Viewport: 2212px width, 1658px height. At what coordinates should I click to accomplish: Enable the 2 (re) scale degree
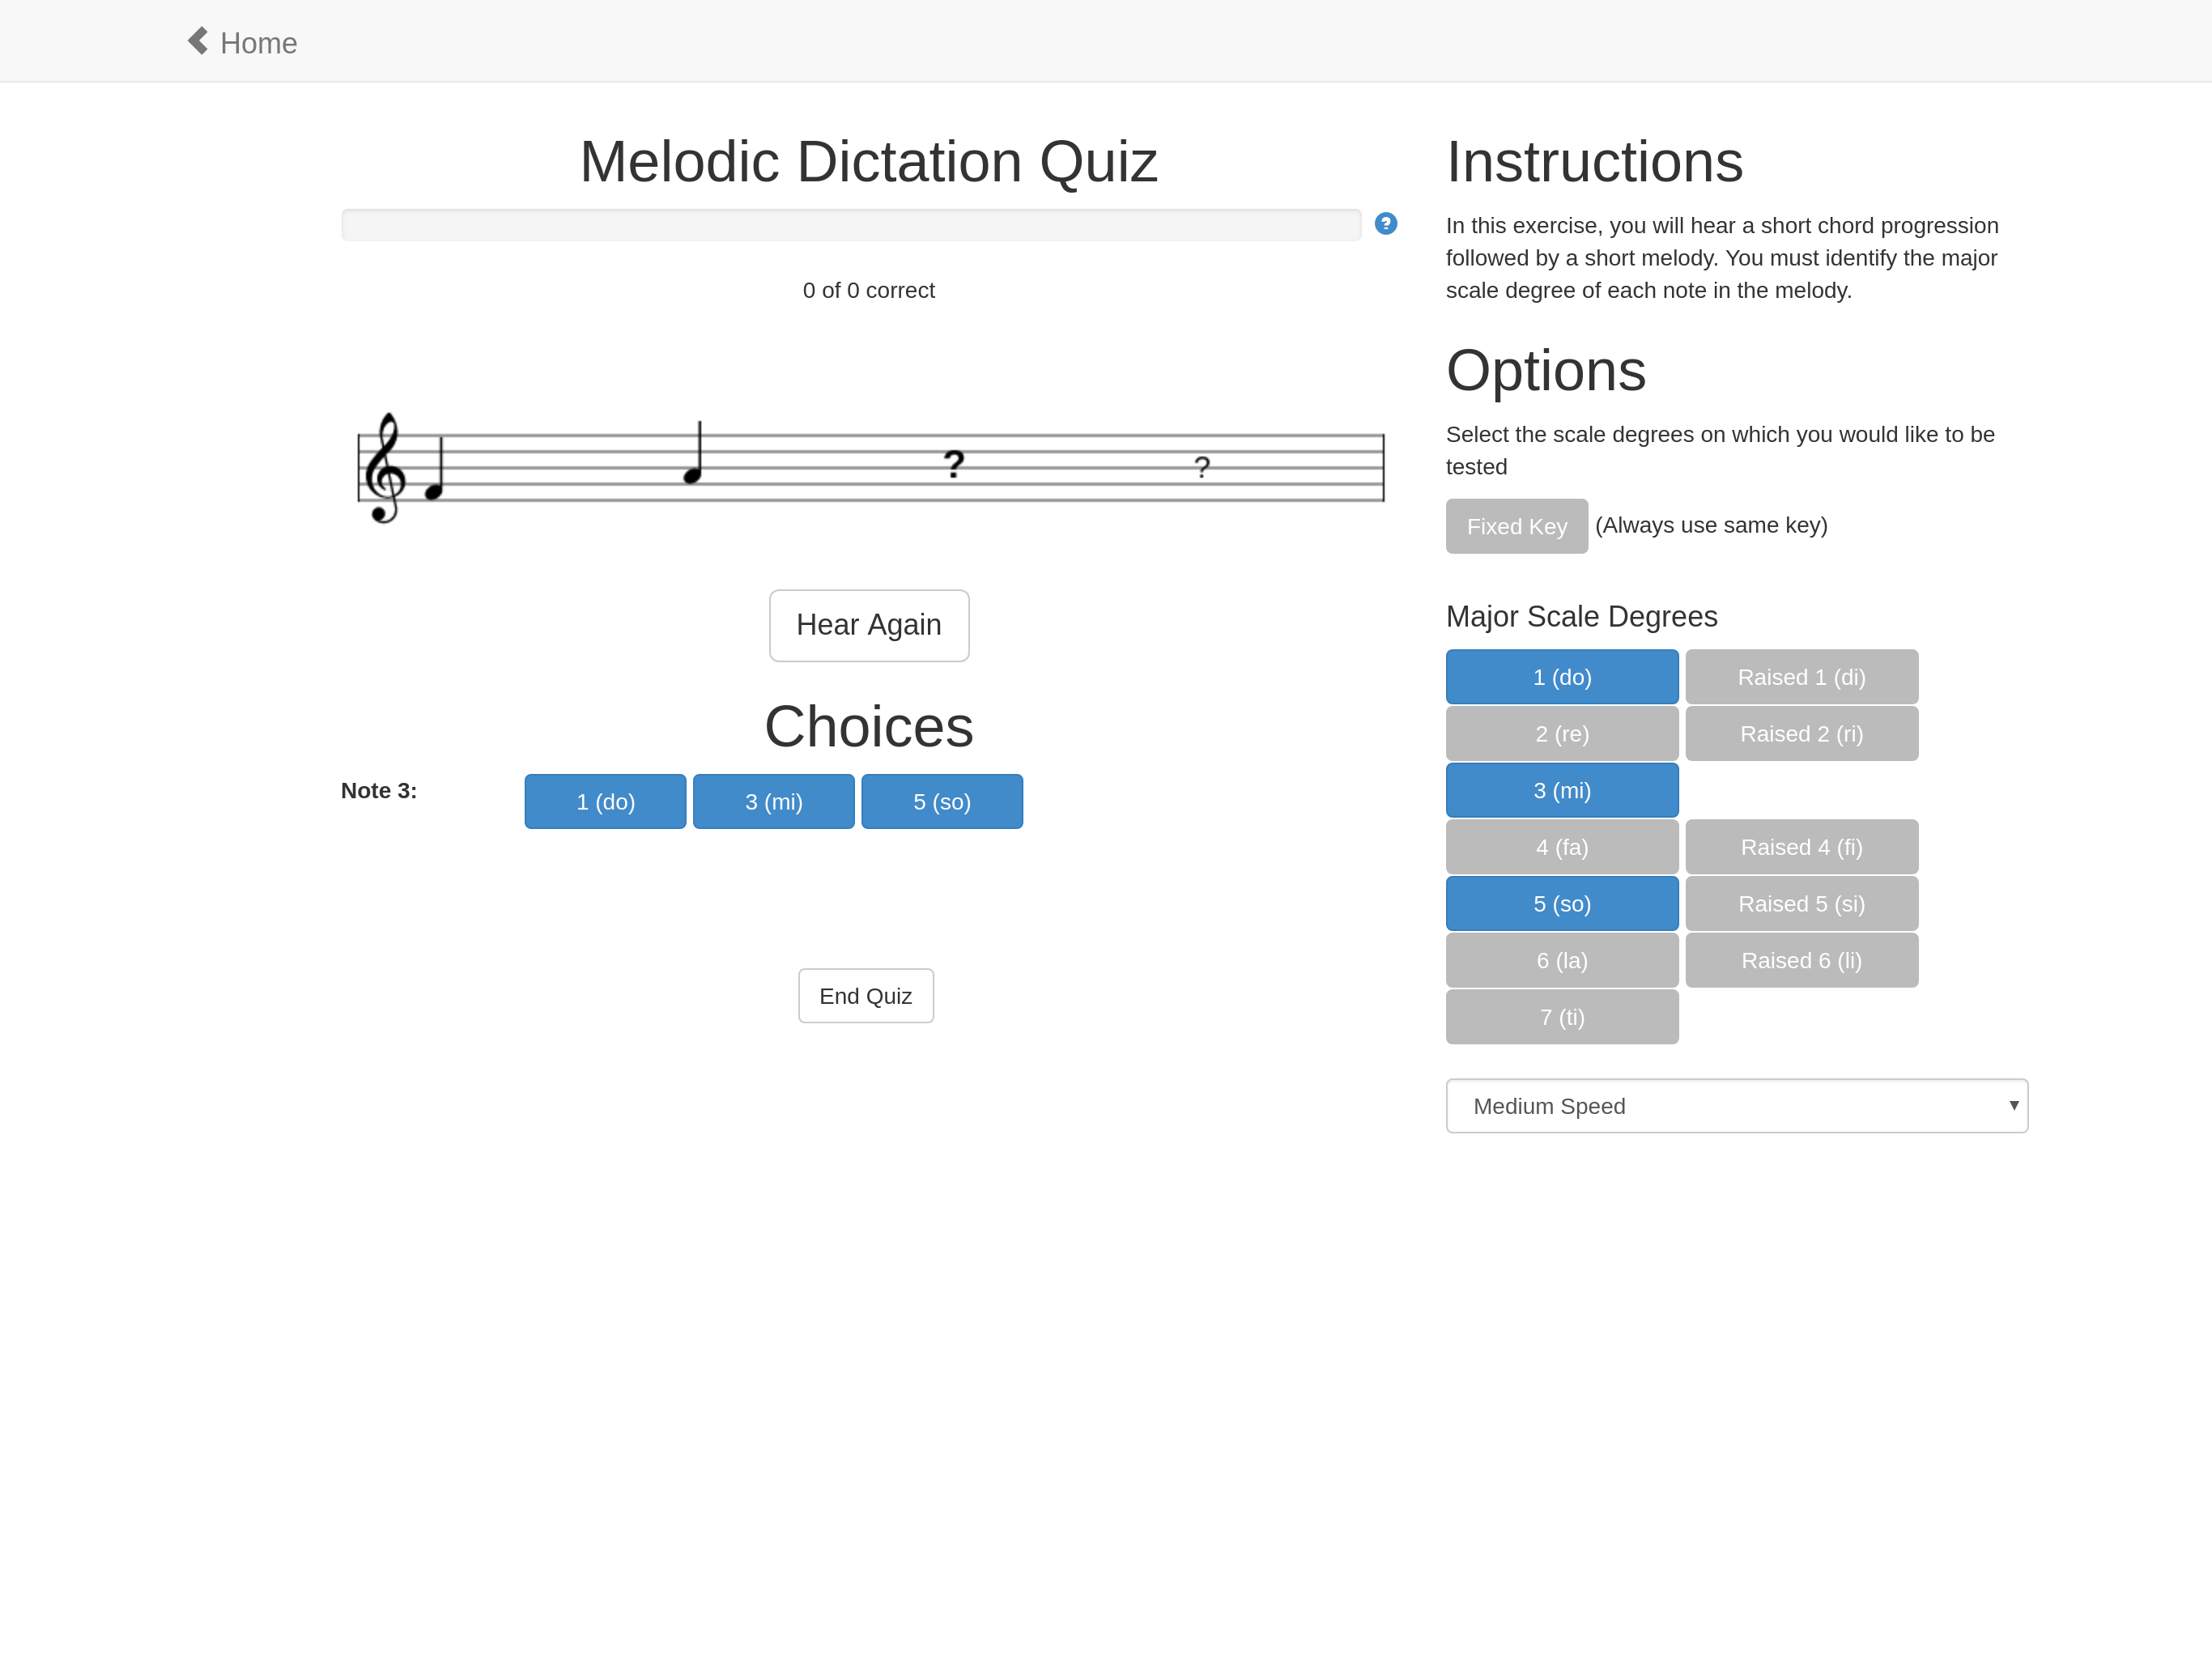pos(1561,734)
